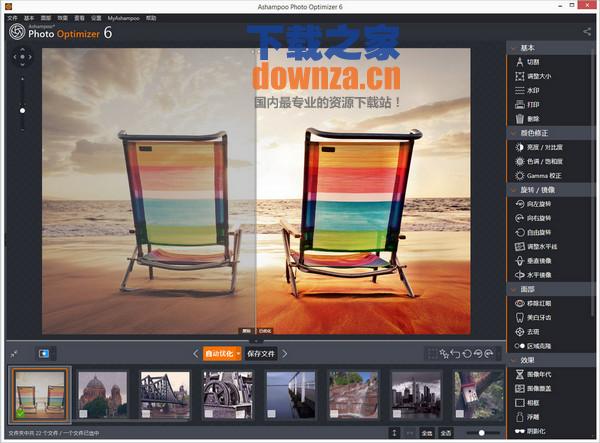Open hue / saturation (色调/饱和度) adjustment
Image resolution: width=600 pixels, height=443 pixels.
pos(539,161)
